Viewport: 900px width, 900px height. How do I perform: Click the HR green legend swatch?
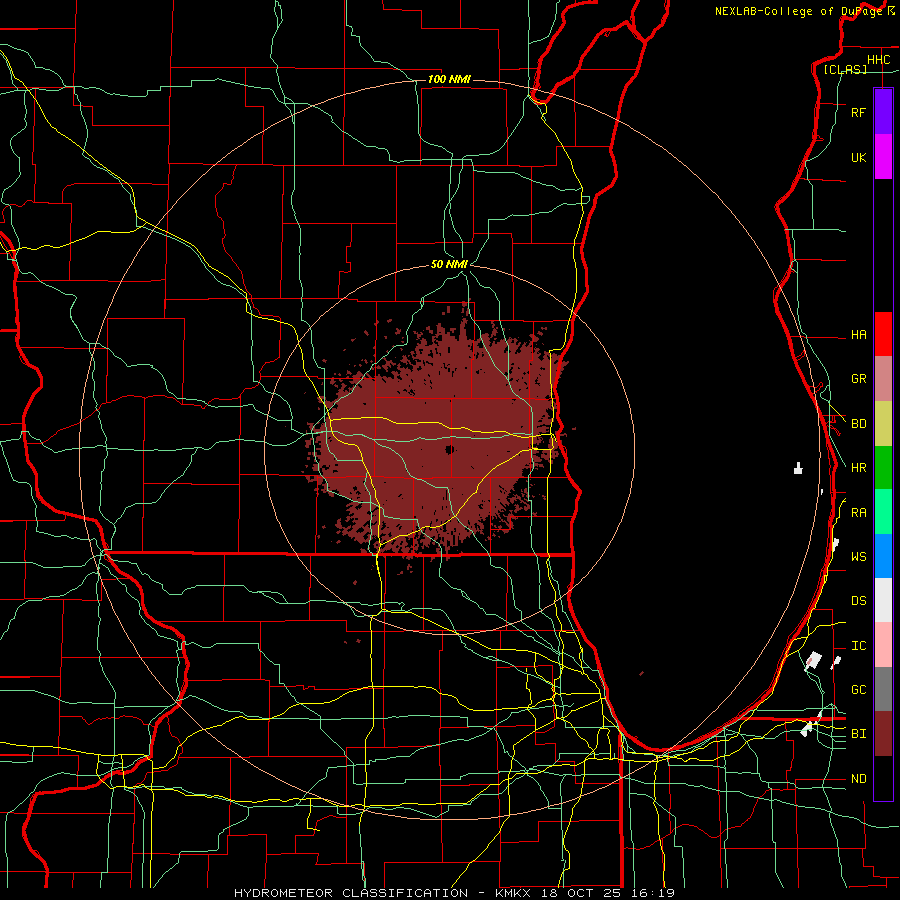coord(883,468)
